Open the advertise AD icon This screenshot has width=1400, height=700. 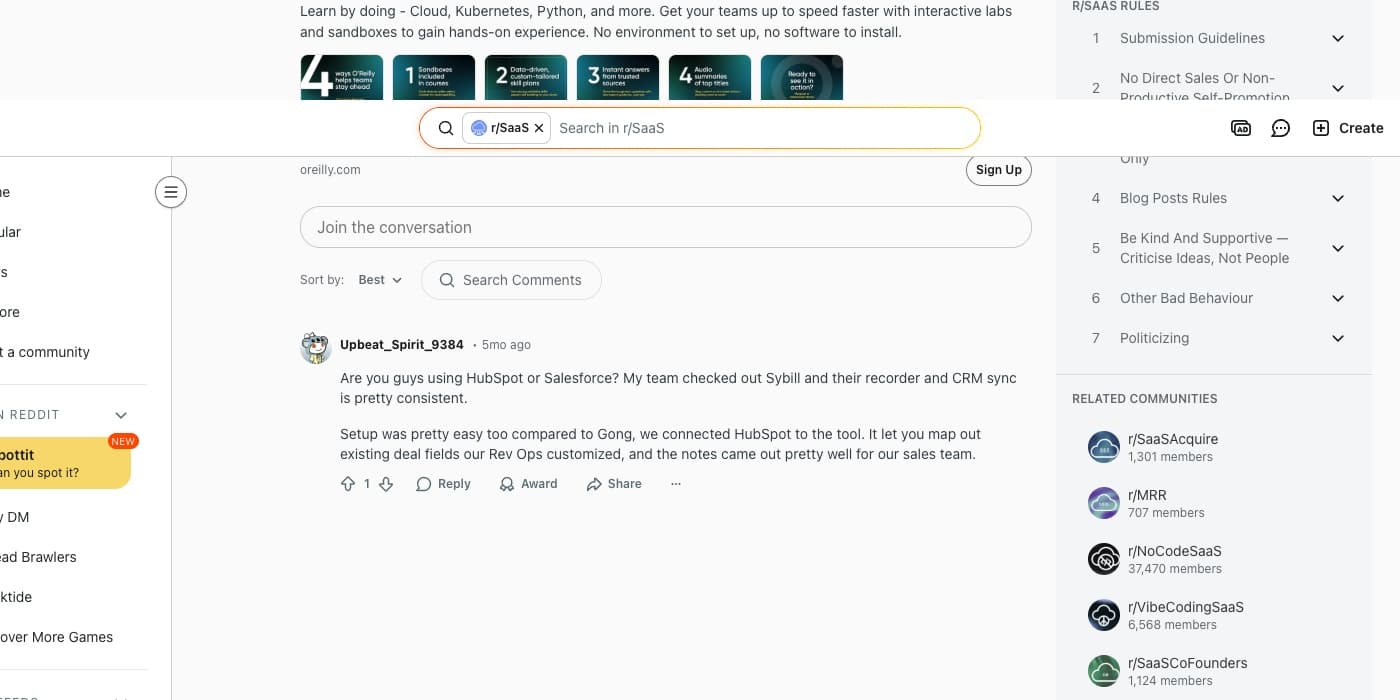(x=1241, y=128)
